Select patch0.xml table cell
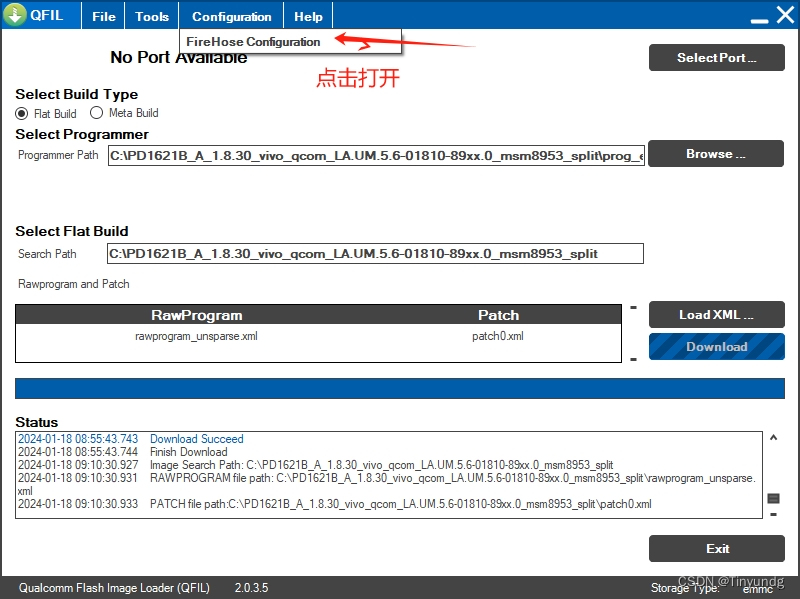The image size is (800, 599). click(497, 336)
